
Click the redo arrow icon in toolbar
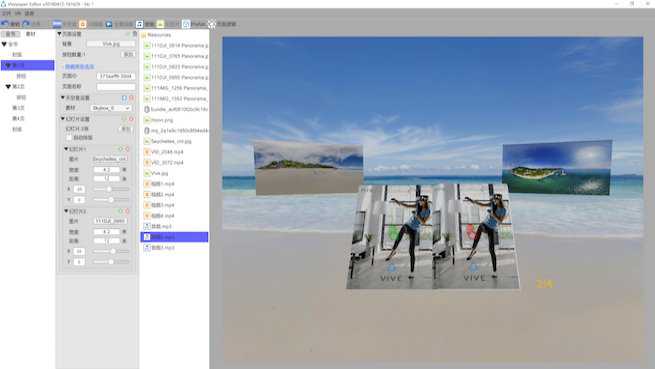coord(26,24)
